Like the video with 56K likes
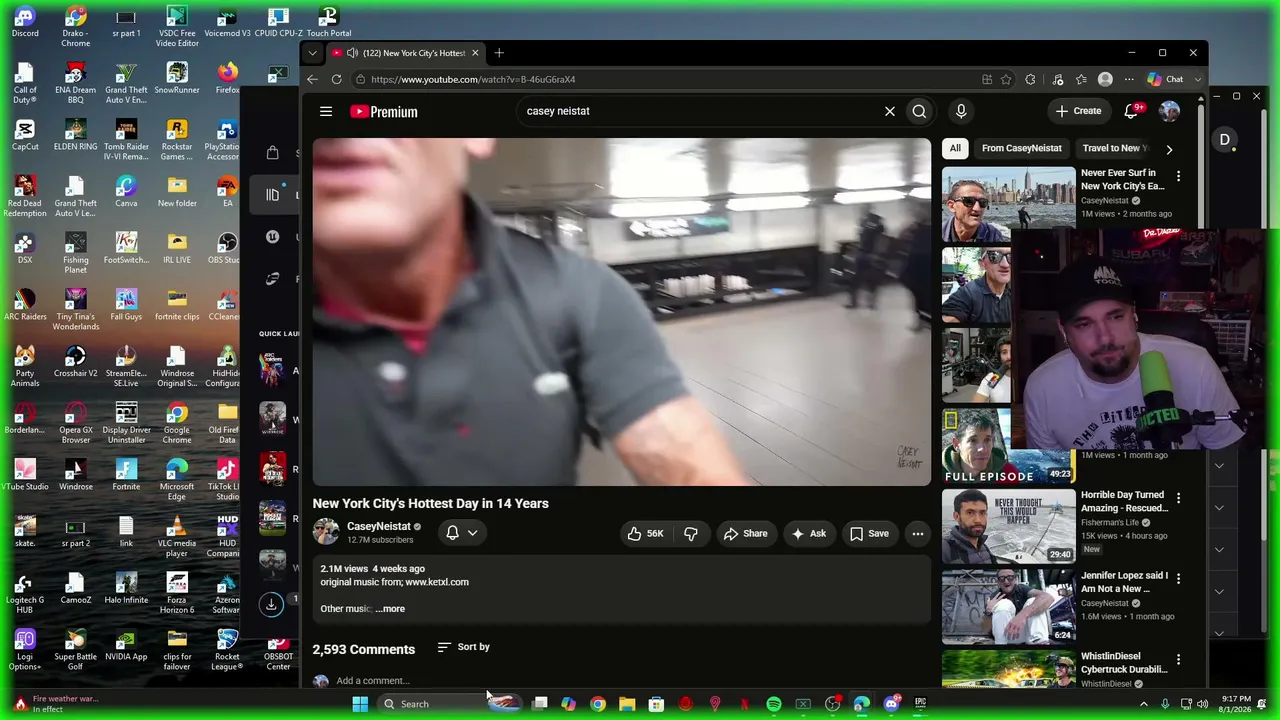 tap(645, 534)
